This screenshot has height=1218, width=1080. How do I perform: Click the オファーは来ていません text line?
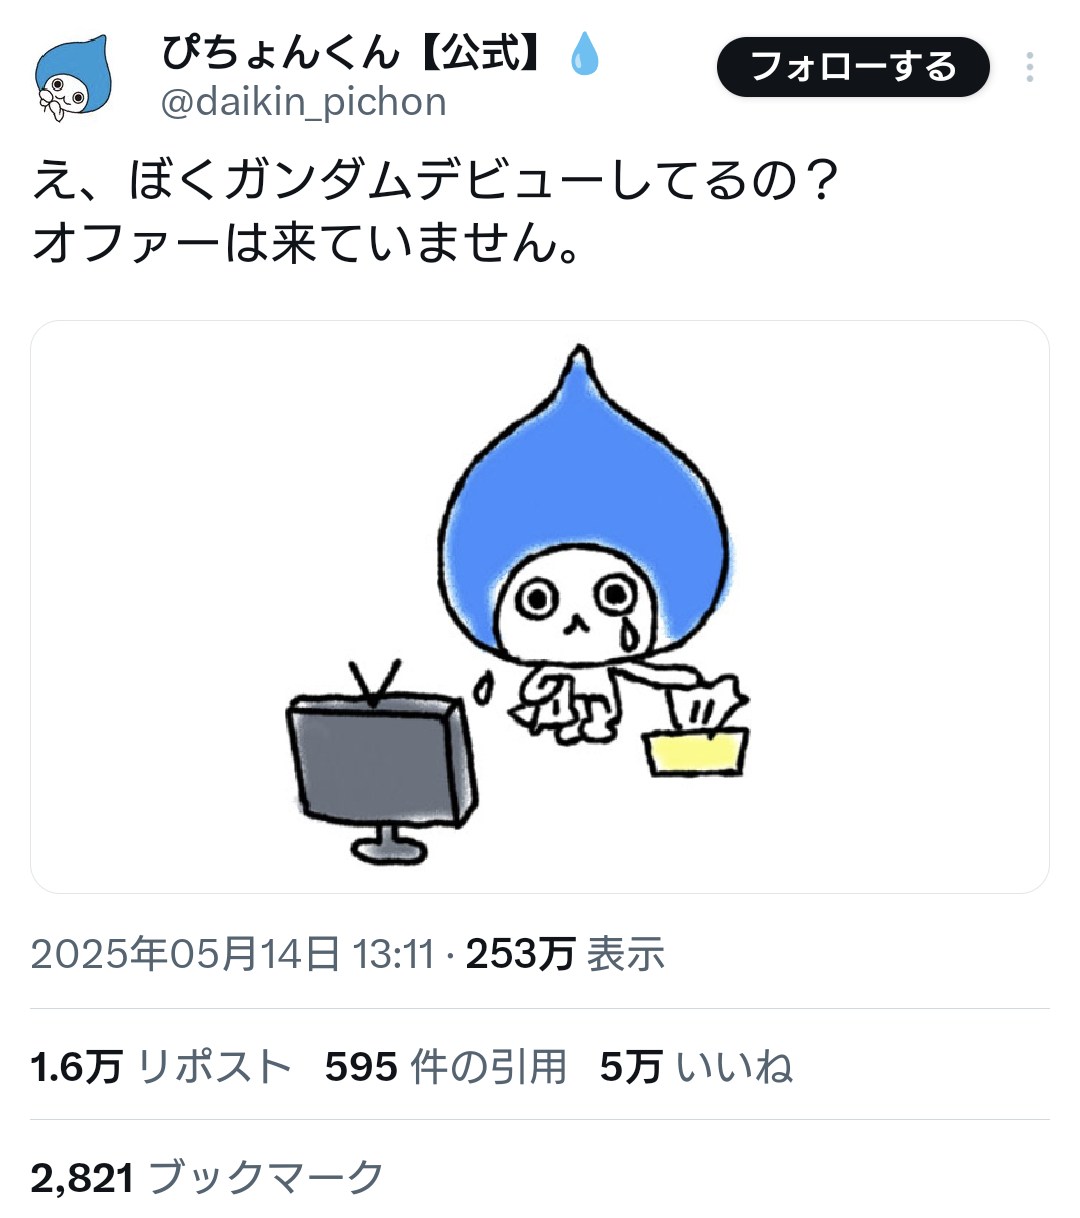(x=306, y=243)
